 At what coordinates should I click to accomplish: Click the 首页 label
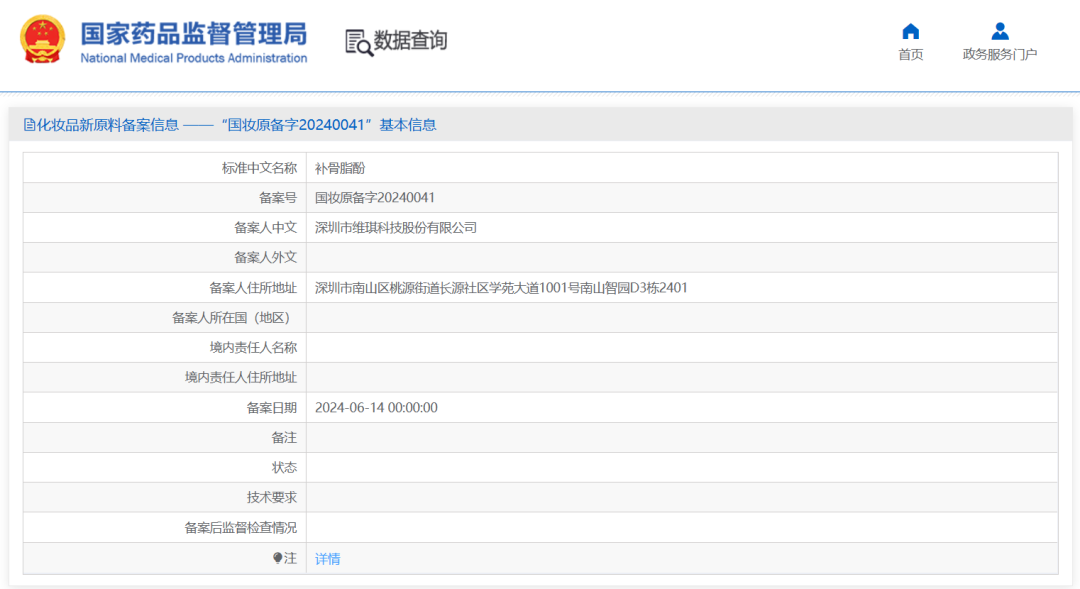pos(911,54)
